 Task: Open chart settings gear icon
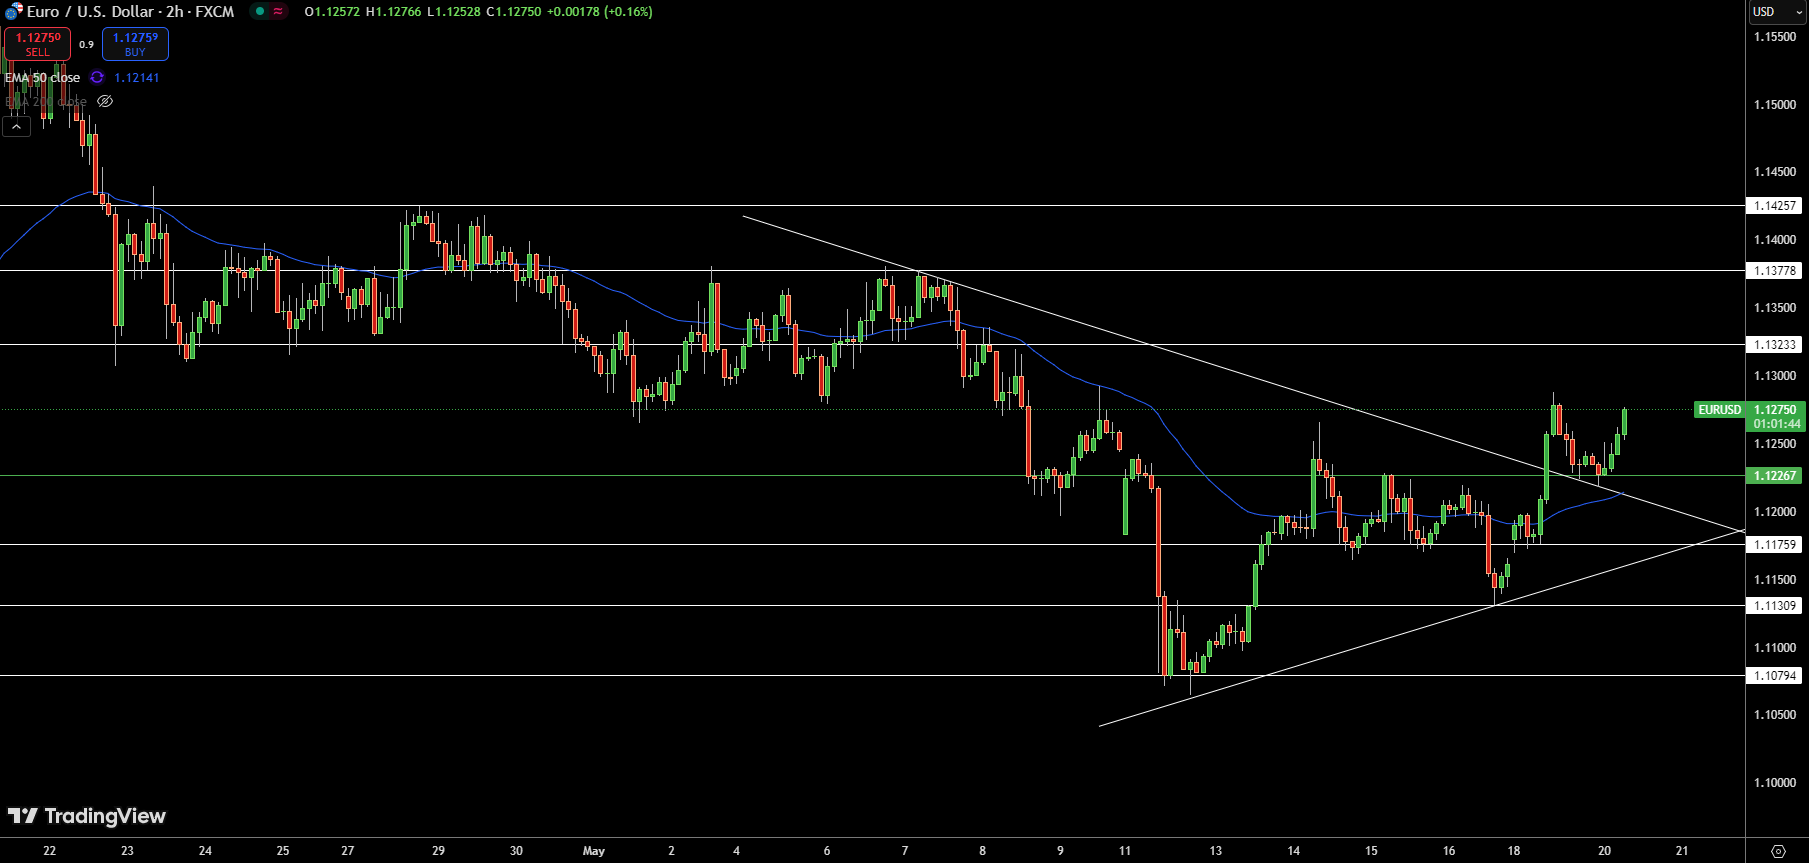point(1778,851)
